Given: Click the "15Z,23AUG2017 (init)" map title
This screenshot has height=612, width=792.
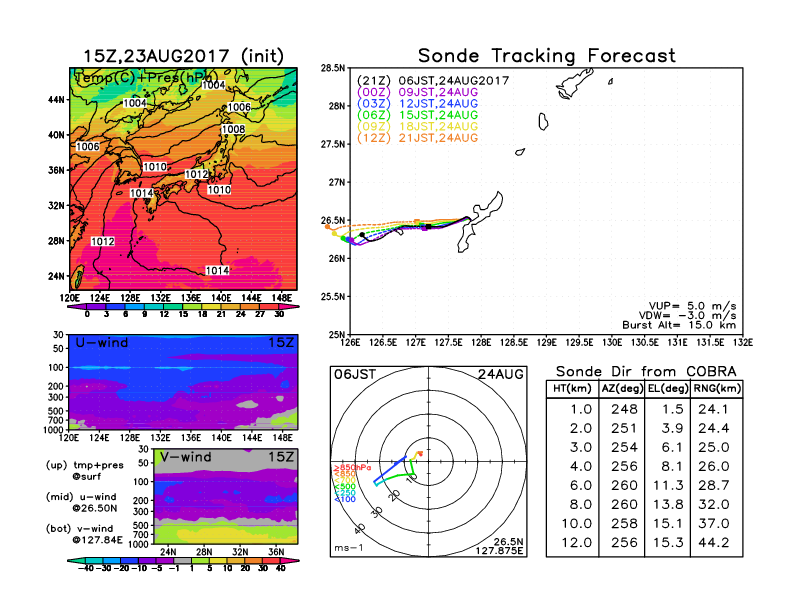Looking at the screenshot, I should pyautogui.click(x=183, y=56).
